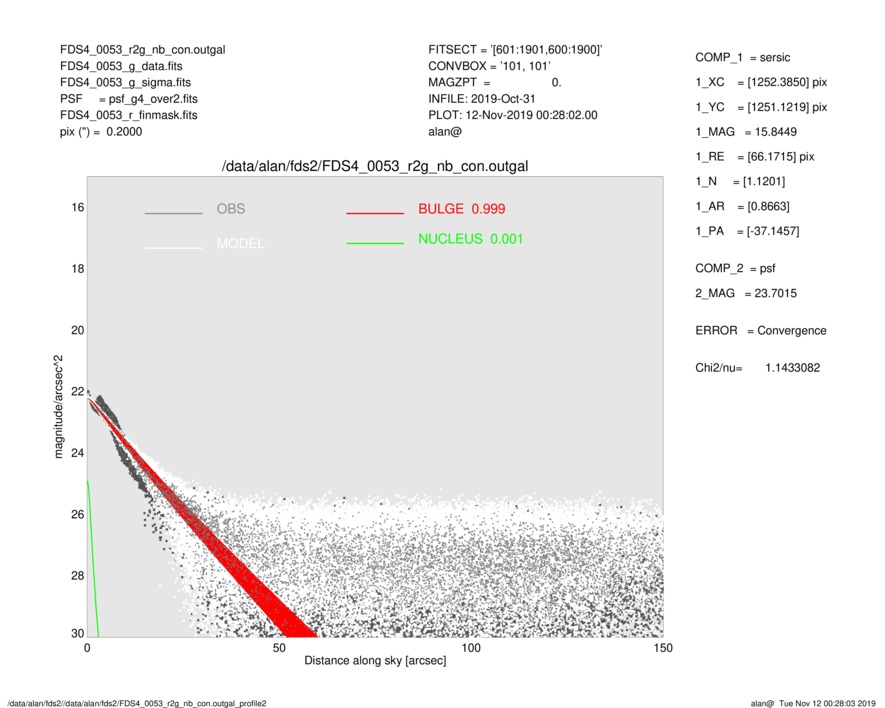Click the Chi2/nu= 1.1433082 value
Screen dimensions: 885x708
tap(757, 368)
